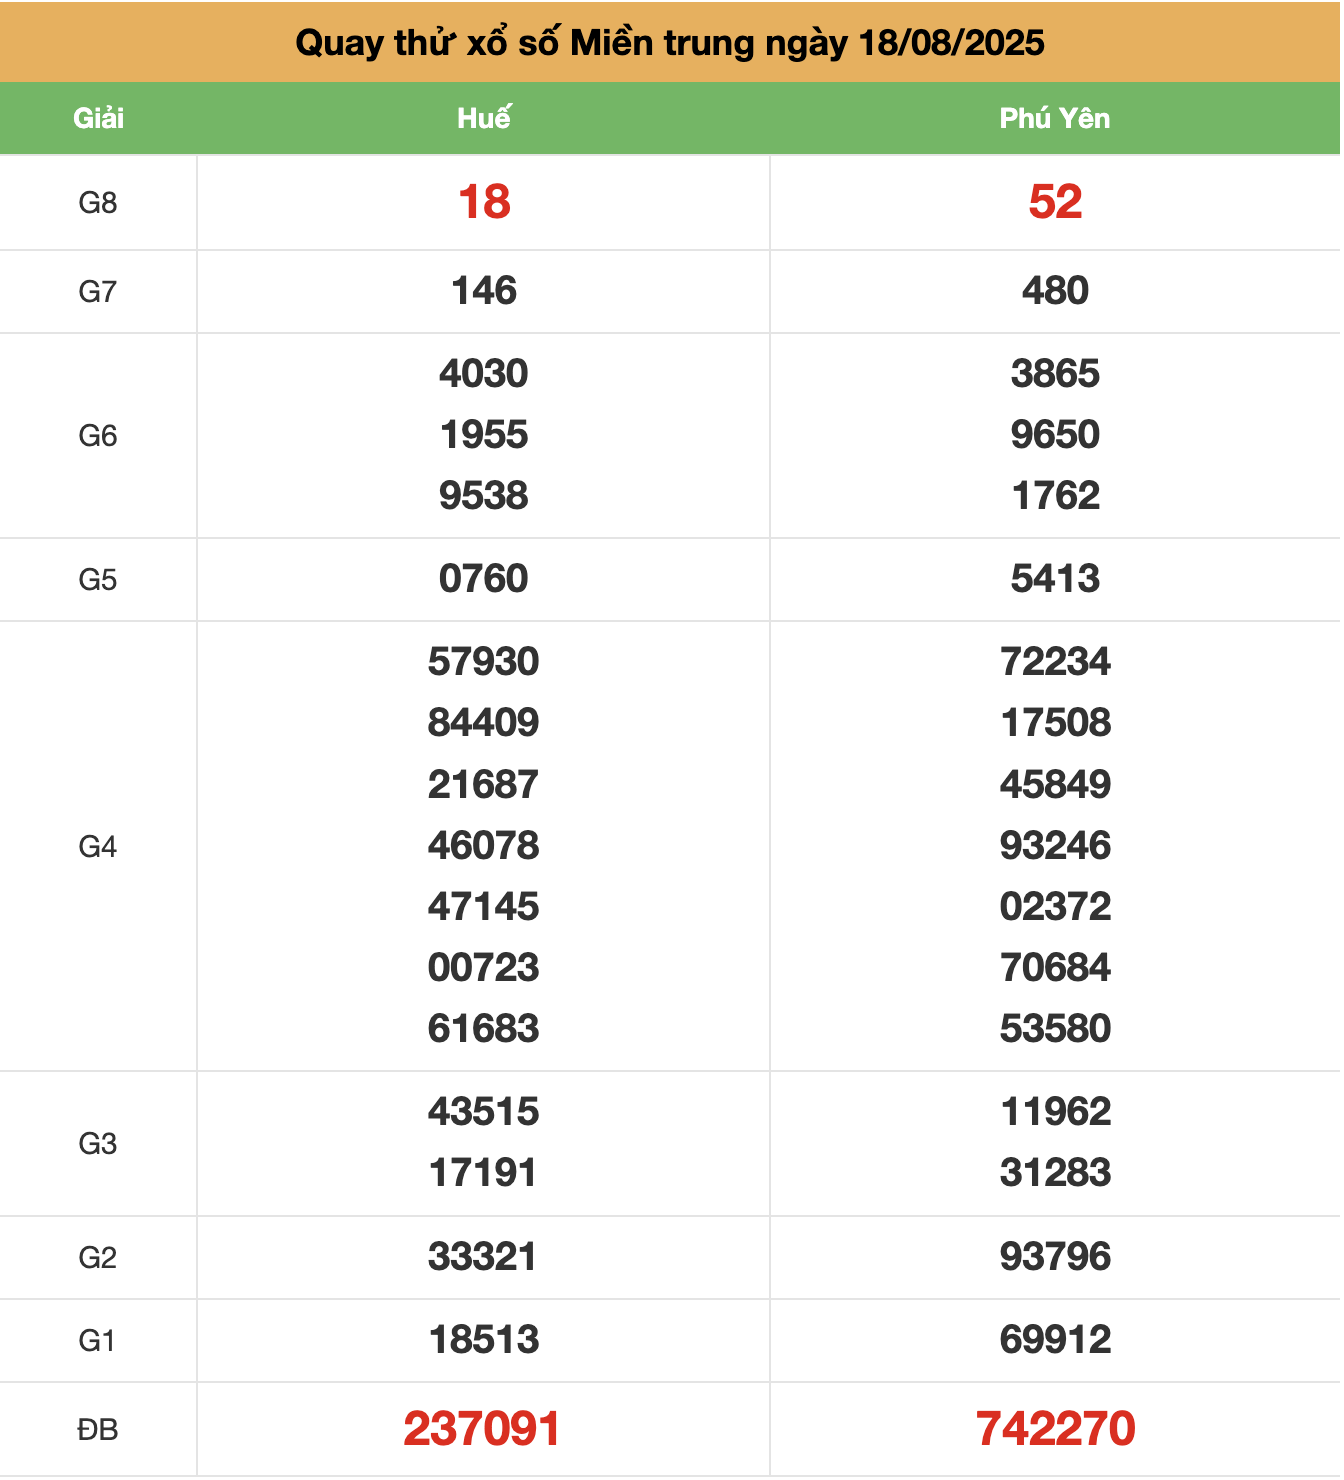Viewport: 1344px width, 1480px height.
Task: Click the Phú Yên column header
Action: pyautogui.click(x=1055, y=118)
